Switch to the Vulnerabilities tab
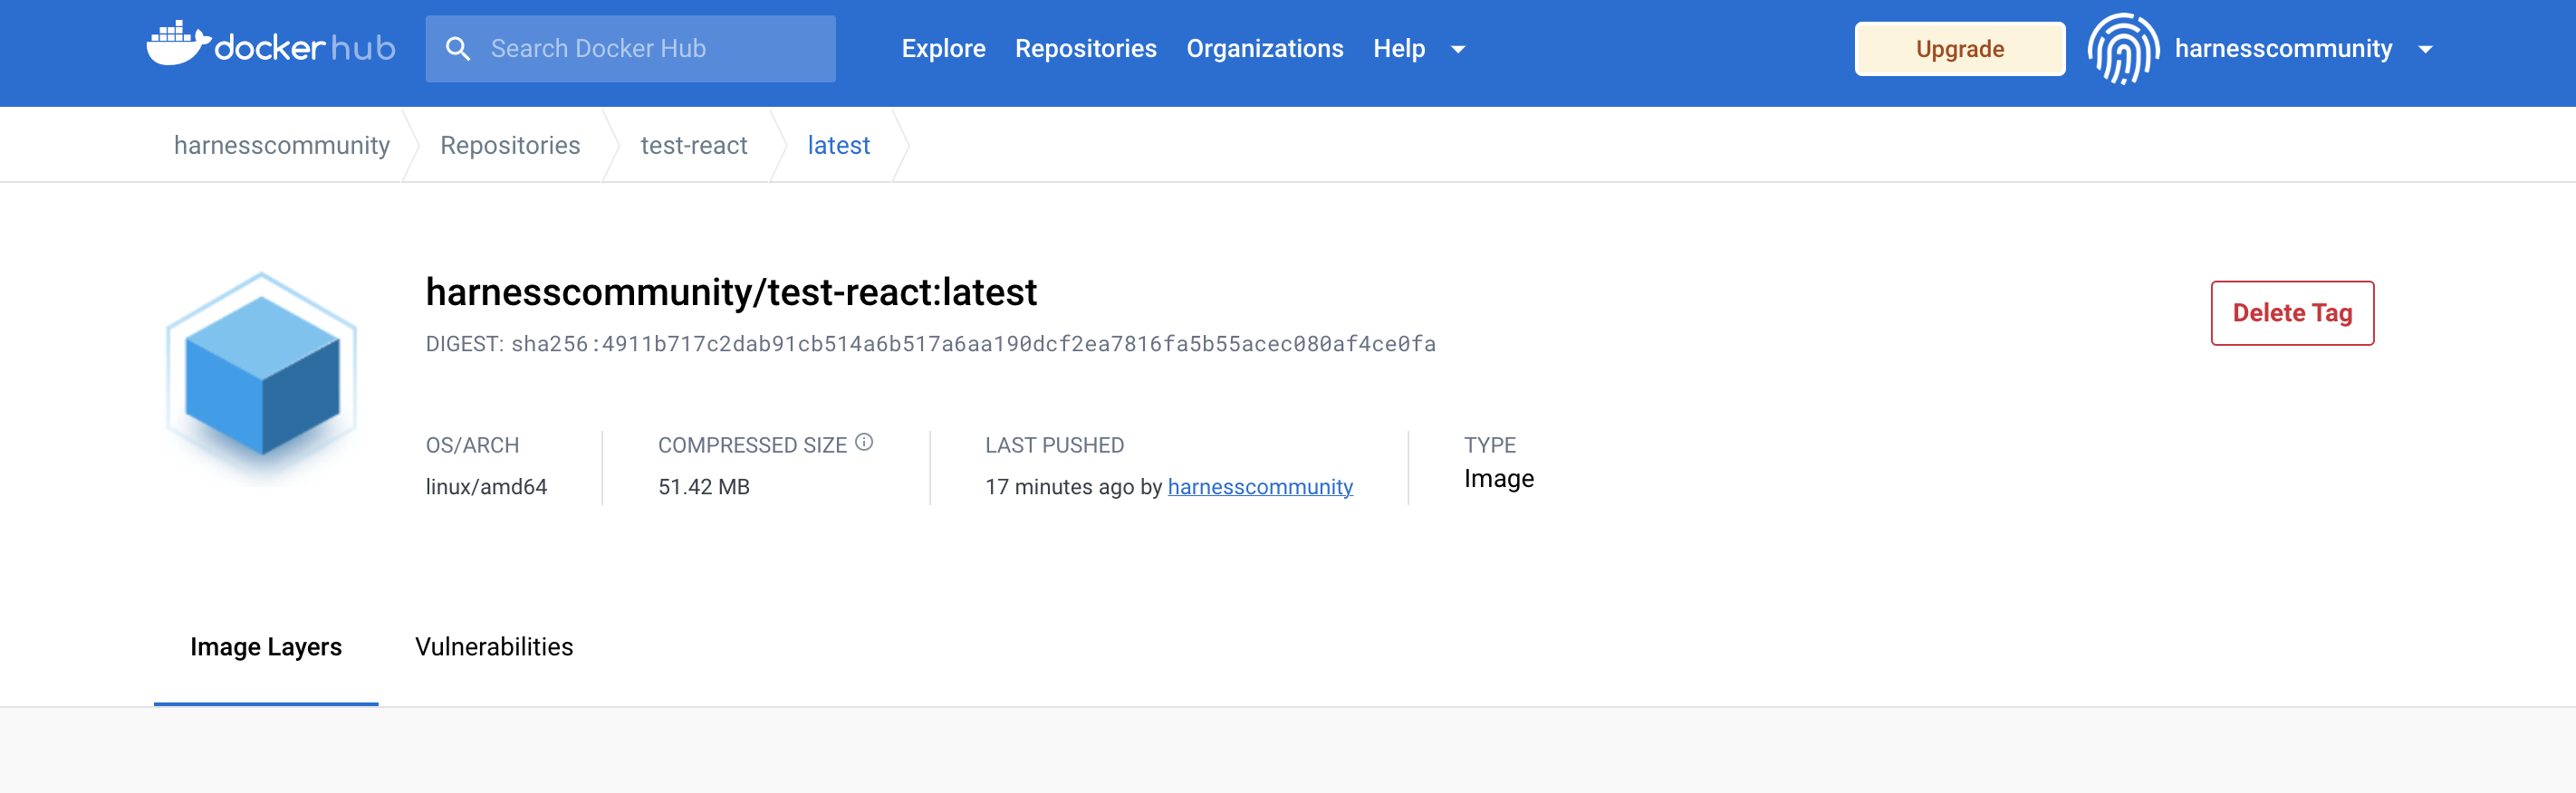 point(494,647)
